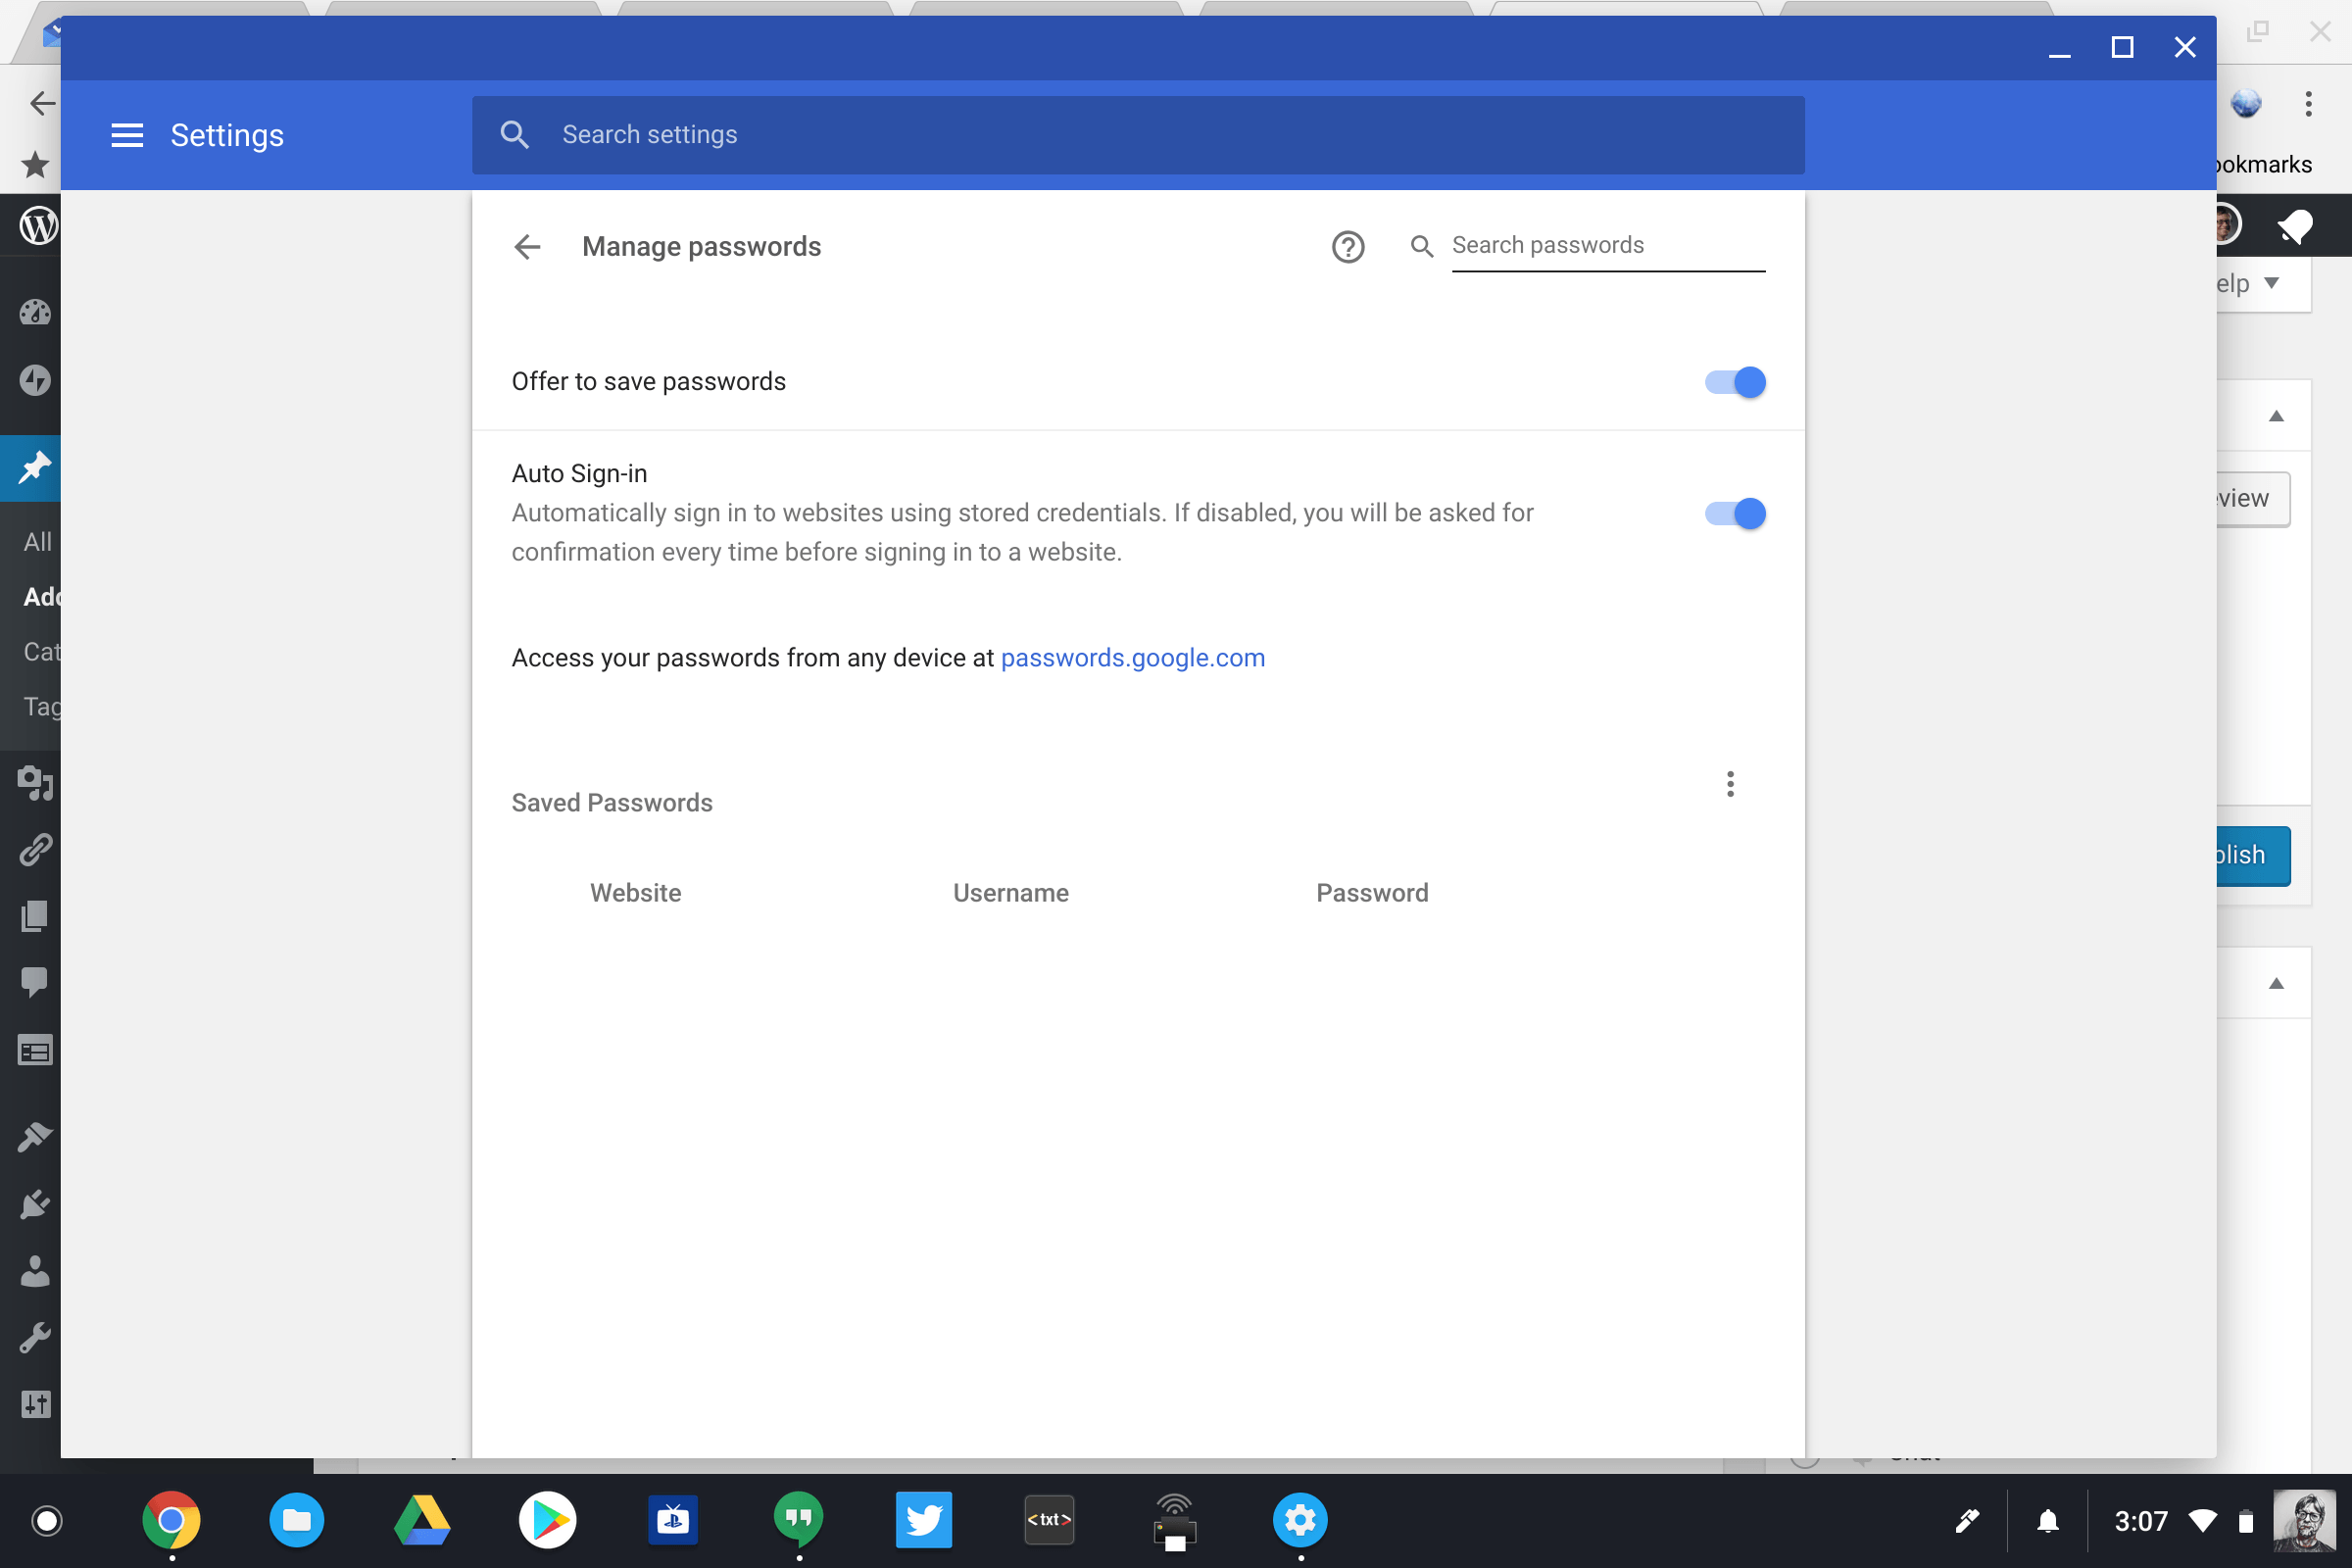
Task: Select All posts submenu item in WordPress
Action: [38, 542]
